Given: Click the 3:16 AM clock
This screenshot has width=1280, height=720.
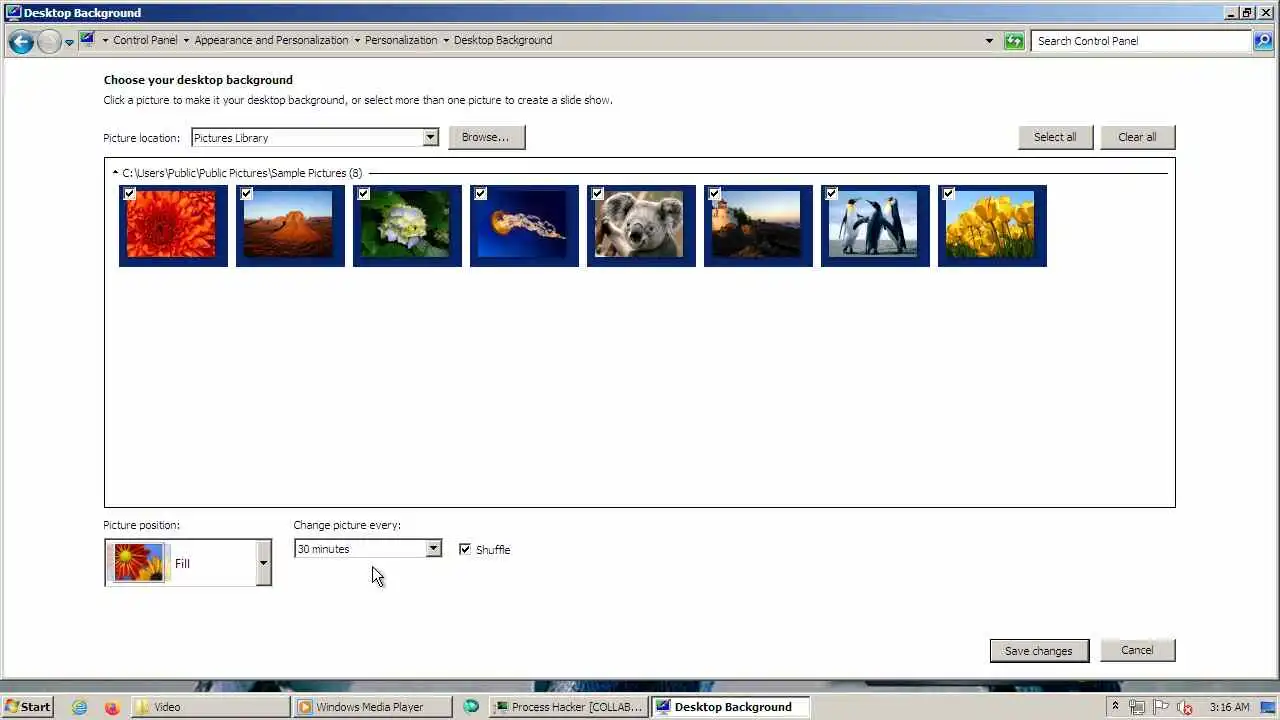Looking at the screenshot, I should coord(1229,707).
